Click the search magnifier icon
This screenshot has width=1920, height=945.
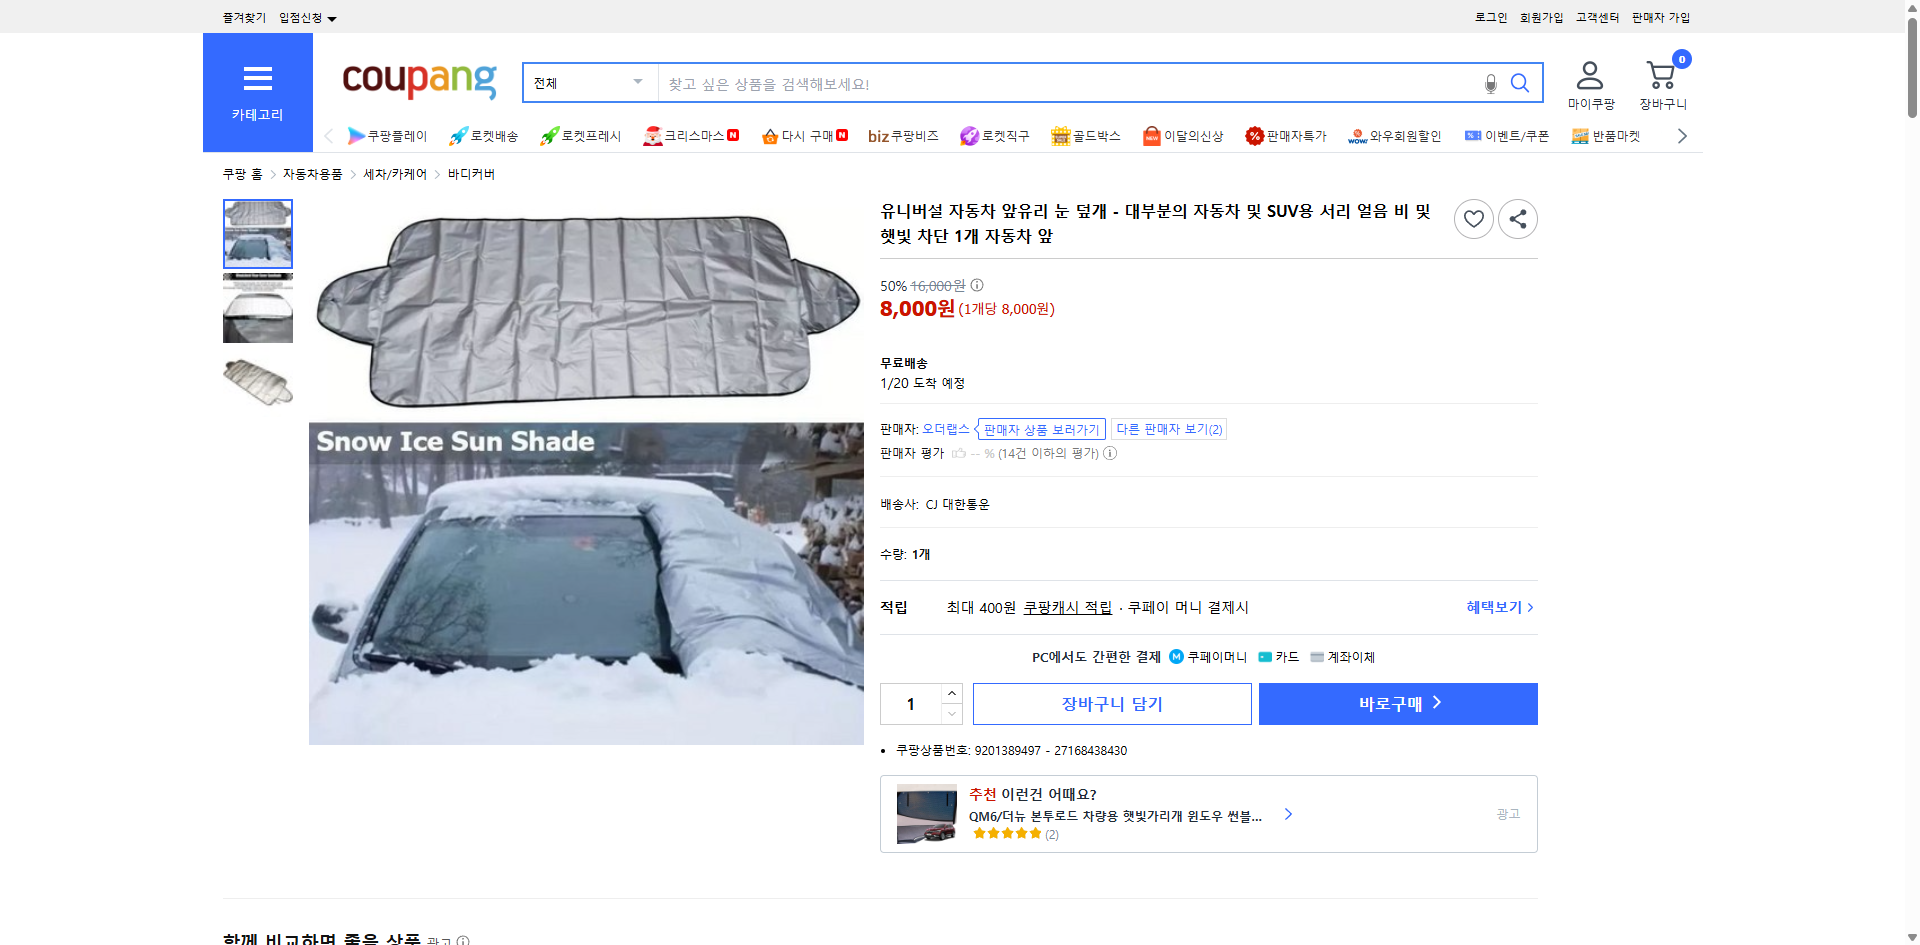tap(1519, 83)
